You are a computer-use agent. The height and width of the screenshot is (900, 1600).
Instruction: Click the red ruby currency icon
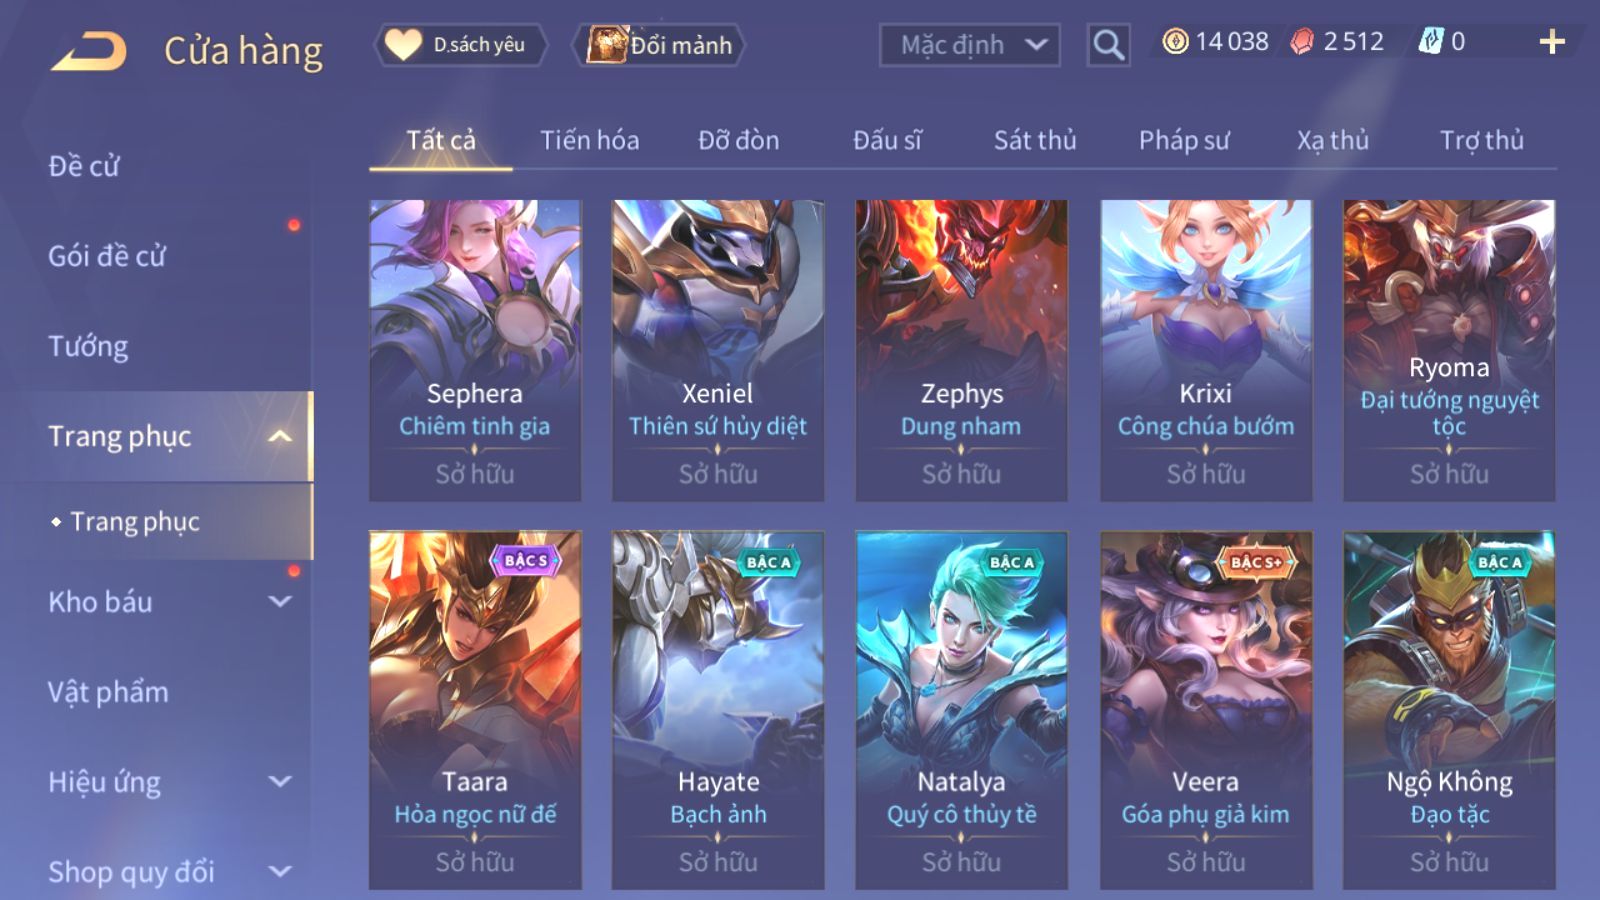coord(1302,41)
